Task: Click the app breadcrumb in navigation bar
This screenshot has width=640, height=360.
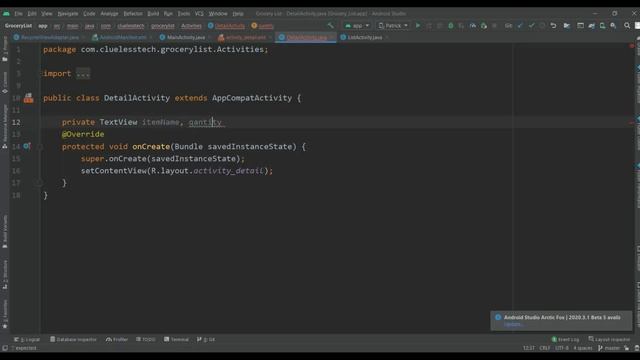Action: [x=43, y=25]
